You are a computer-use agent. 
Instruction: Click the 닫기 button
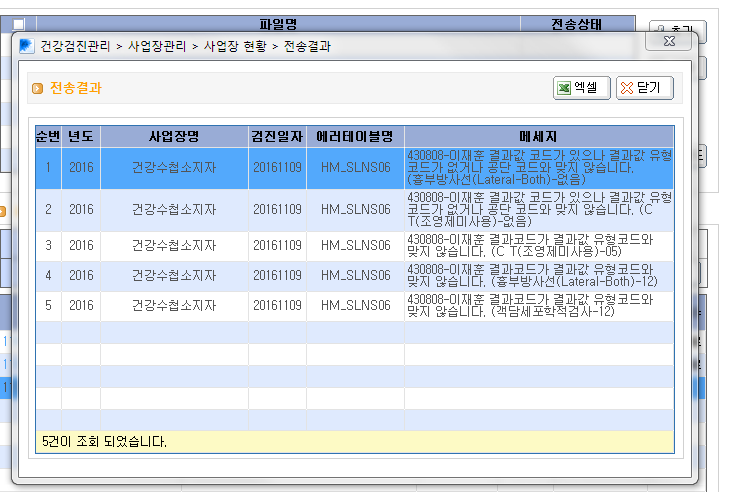[x=645, y=88]
